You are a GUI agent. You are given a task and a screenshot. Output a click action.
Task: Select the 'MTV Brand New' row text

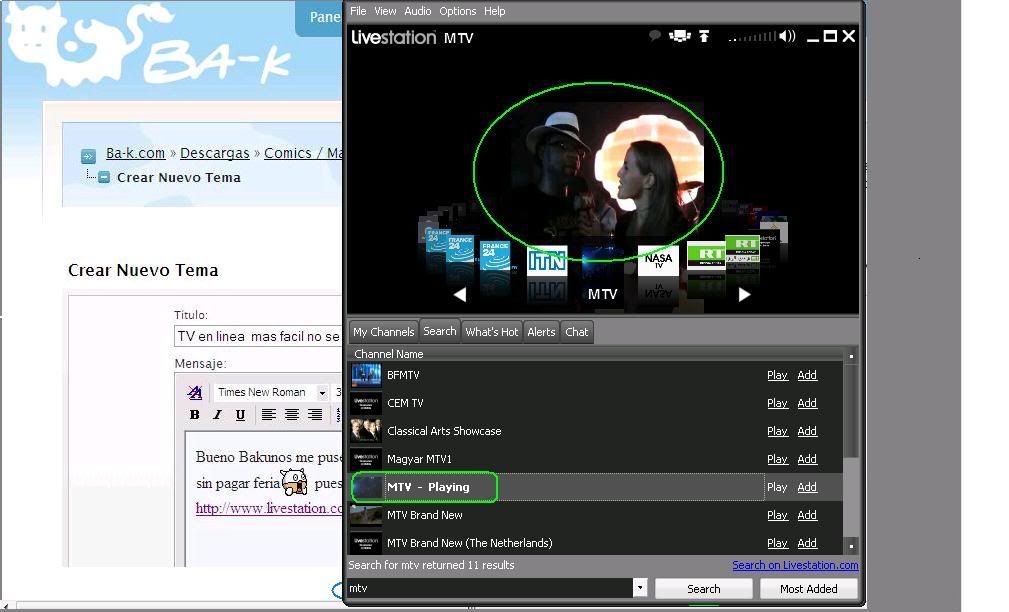click(x=425, y=515)
